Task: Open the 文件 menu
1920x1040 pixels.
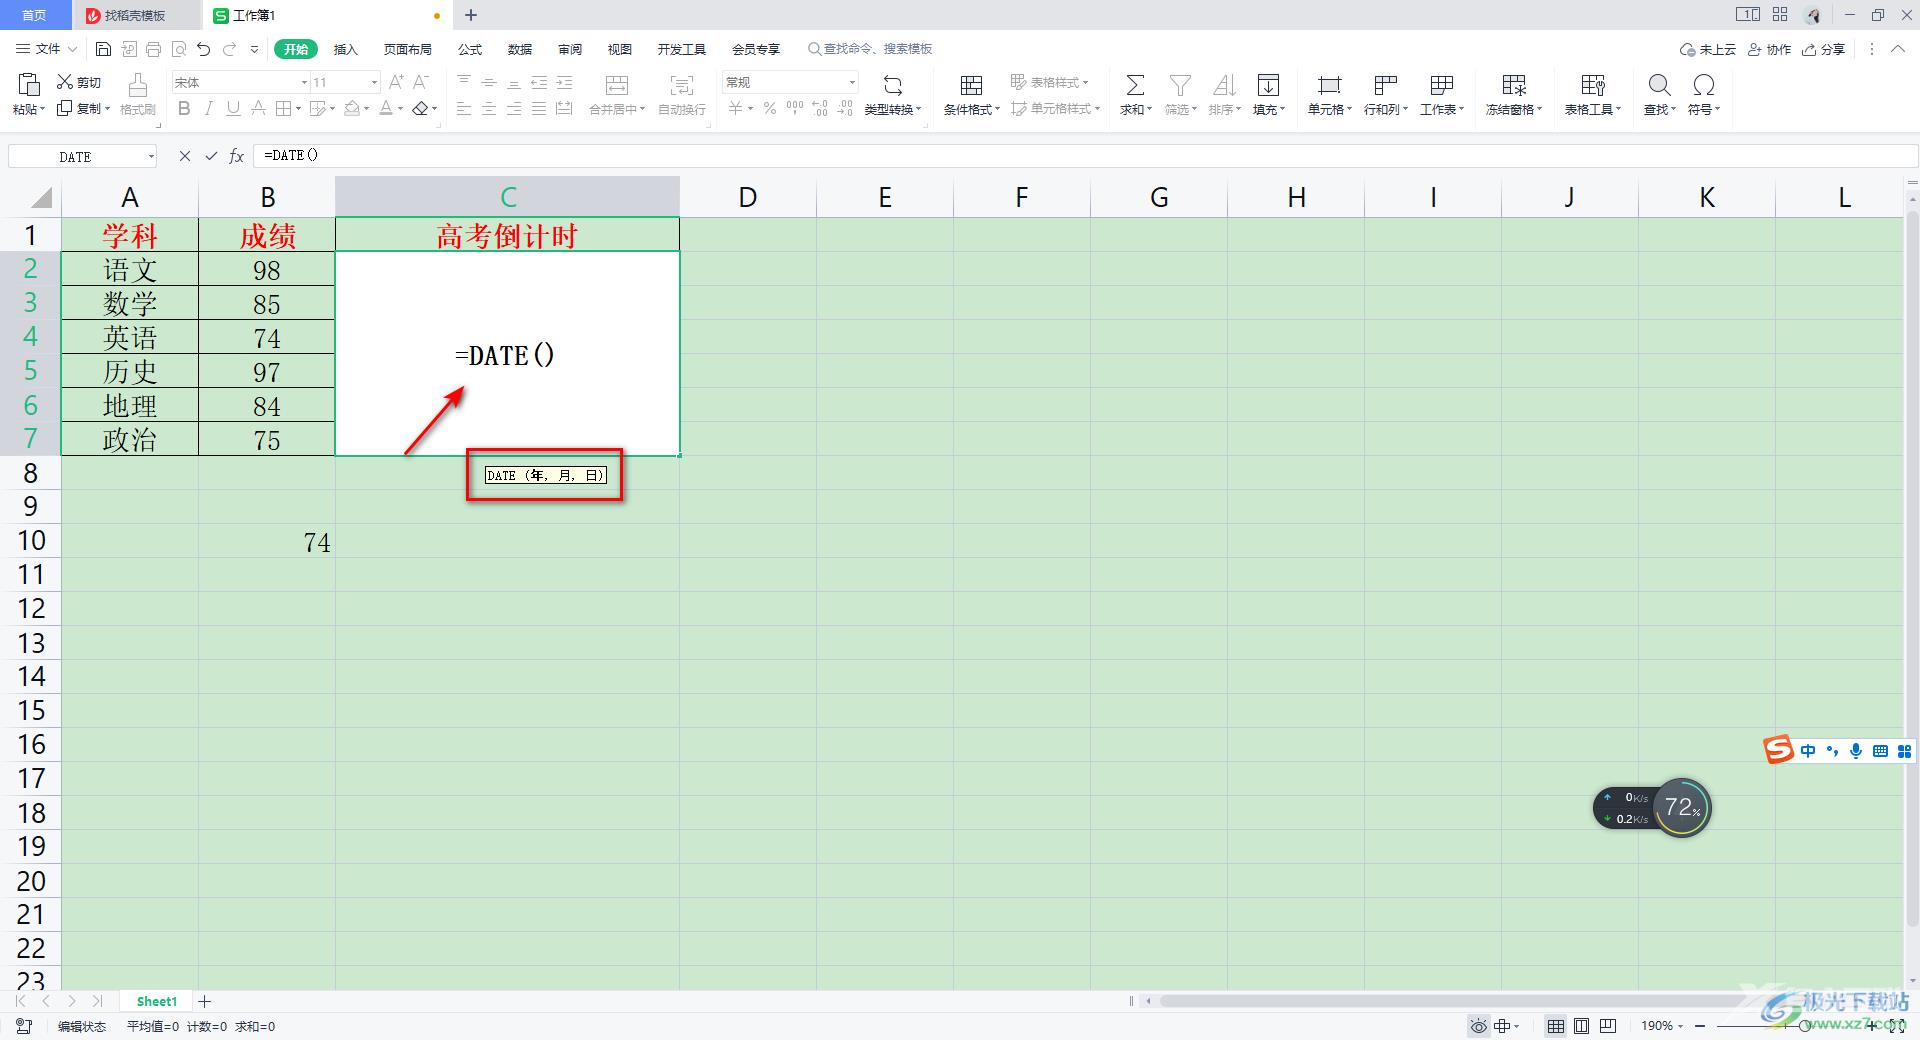Action: click(46, 49)
